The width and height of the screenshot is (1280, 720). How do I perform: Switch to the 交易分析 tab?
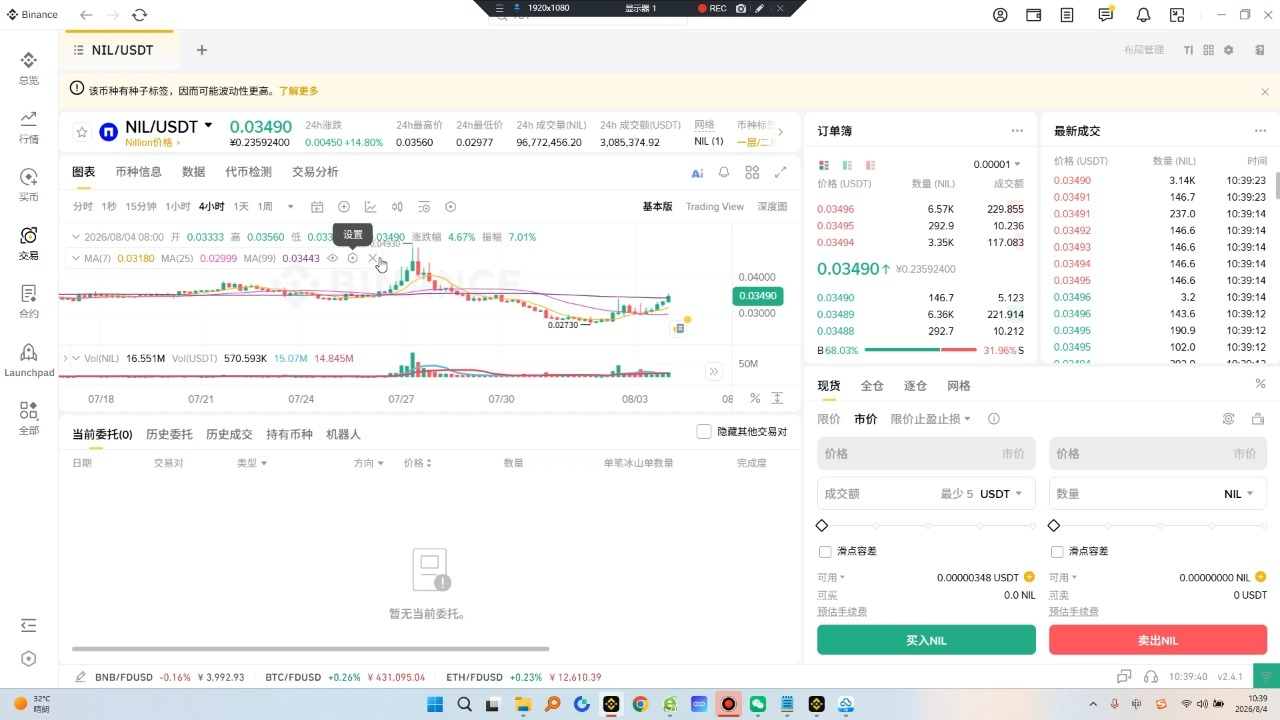[x=315, y=172]
